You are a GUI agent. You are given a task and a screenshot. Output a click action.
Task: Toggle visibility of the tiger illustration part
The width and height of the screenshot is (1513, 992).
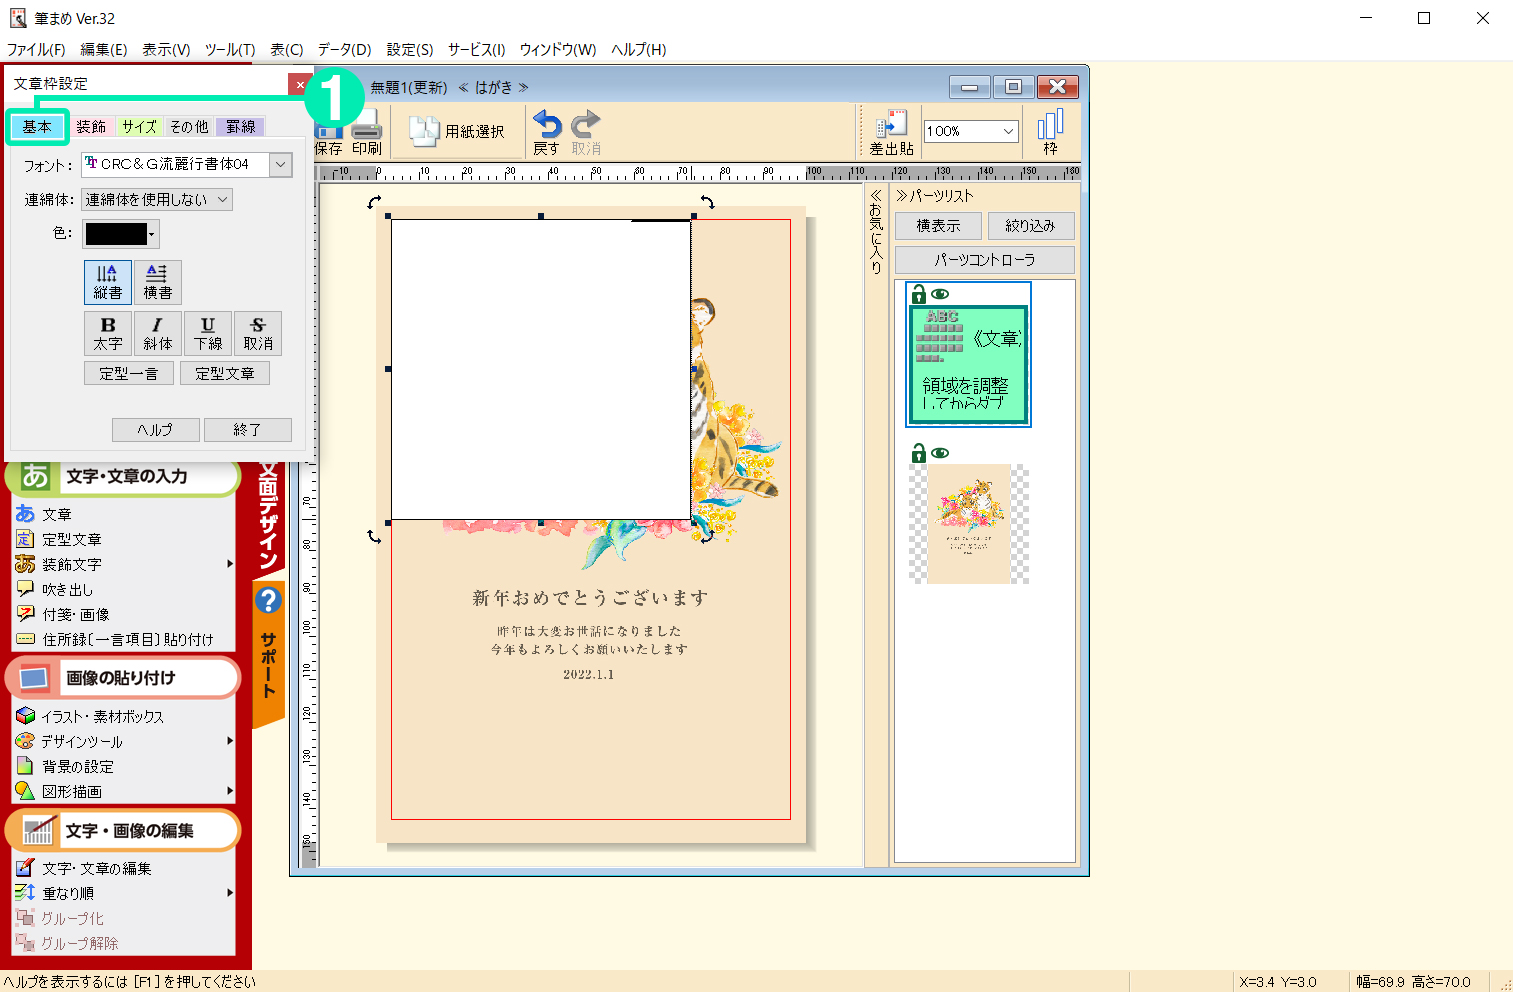tap(938, 452)
